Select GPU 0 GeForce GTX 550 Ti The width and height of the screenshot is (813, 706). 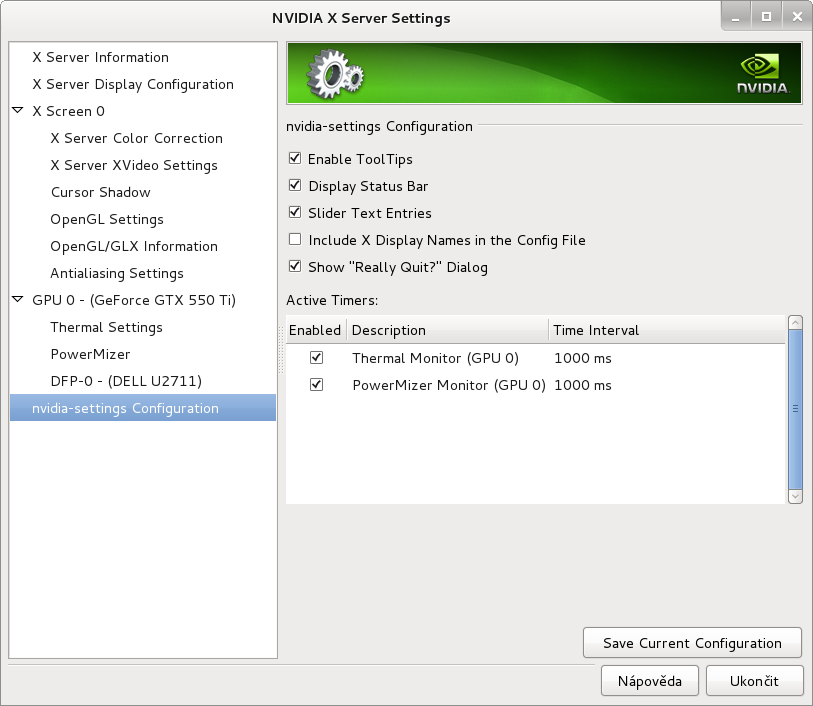(x=134, y=300)
